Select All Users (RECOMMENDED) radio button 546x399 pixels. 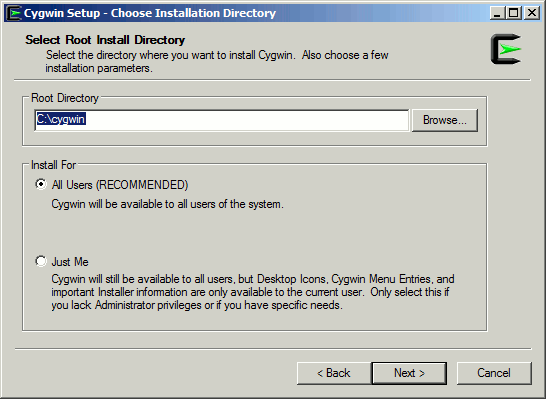click(41, 184)
